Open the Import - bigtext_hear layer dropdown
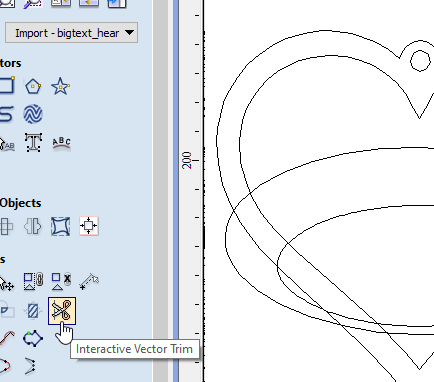The height and width of the screenshot is (382, 434). coord(72,33)
